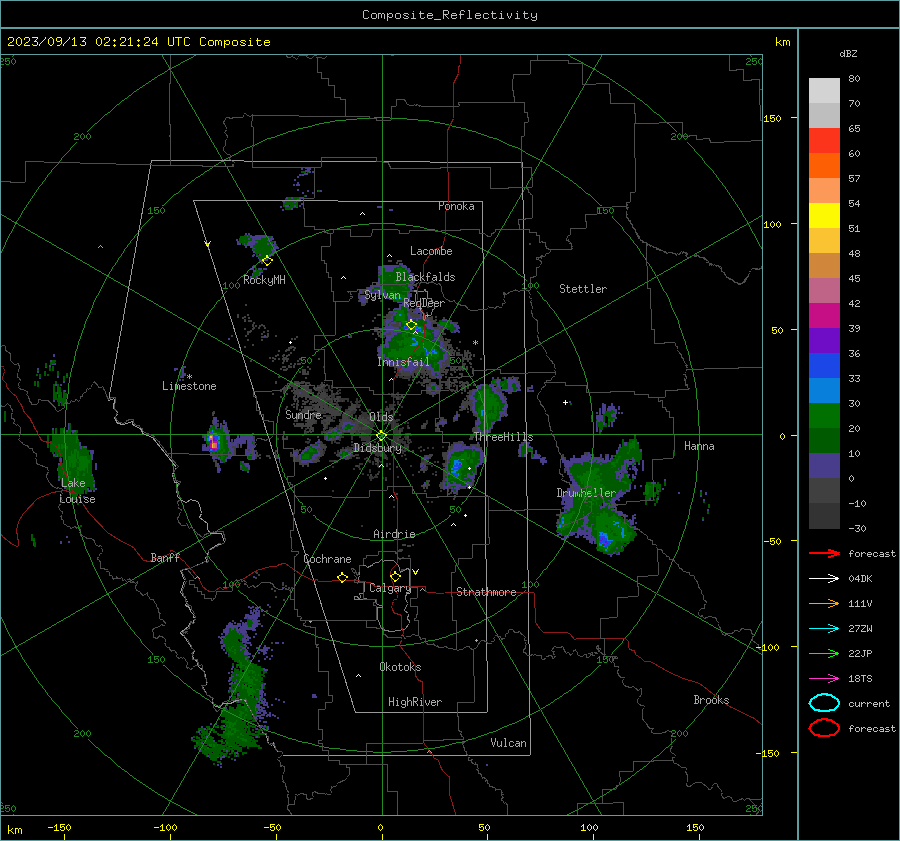The height and width of the screenshot is (841, 900).
Task: Click the Stettler city label
Action: pos(583,289)
